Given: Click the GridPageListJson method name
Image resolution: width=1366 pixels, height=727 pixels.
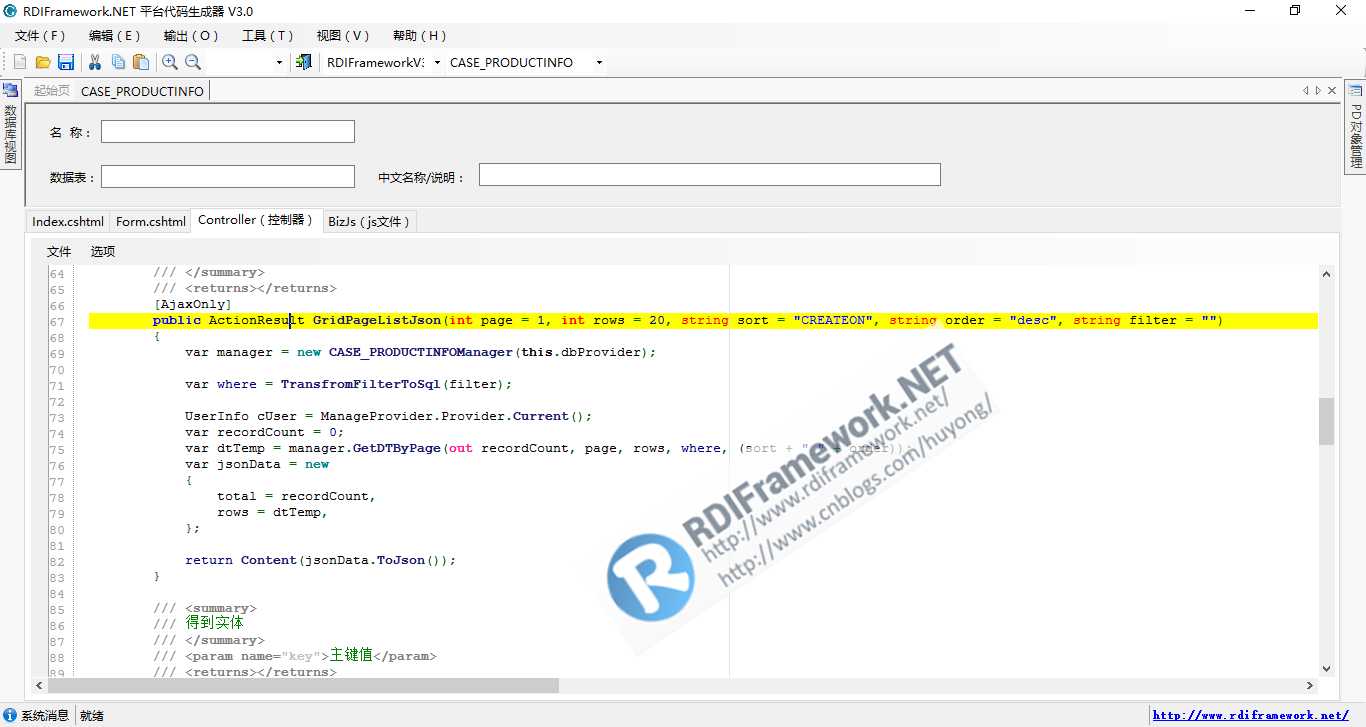Looking at the screenshot, I should pos(377,320).
